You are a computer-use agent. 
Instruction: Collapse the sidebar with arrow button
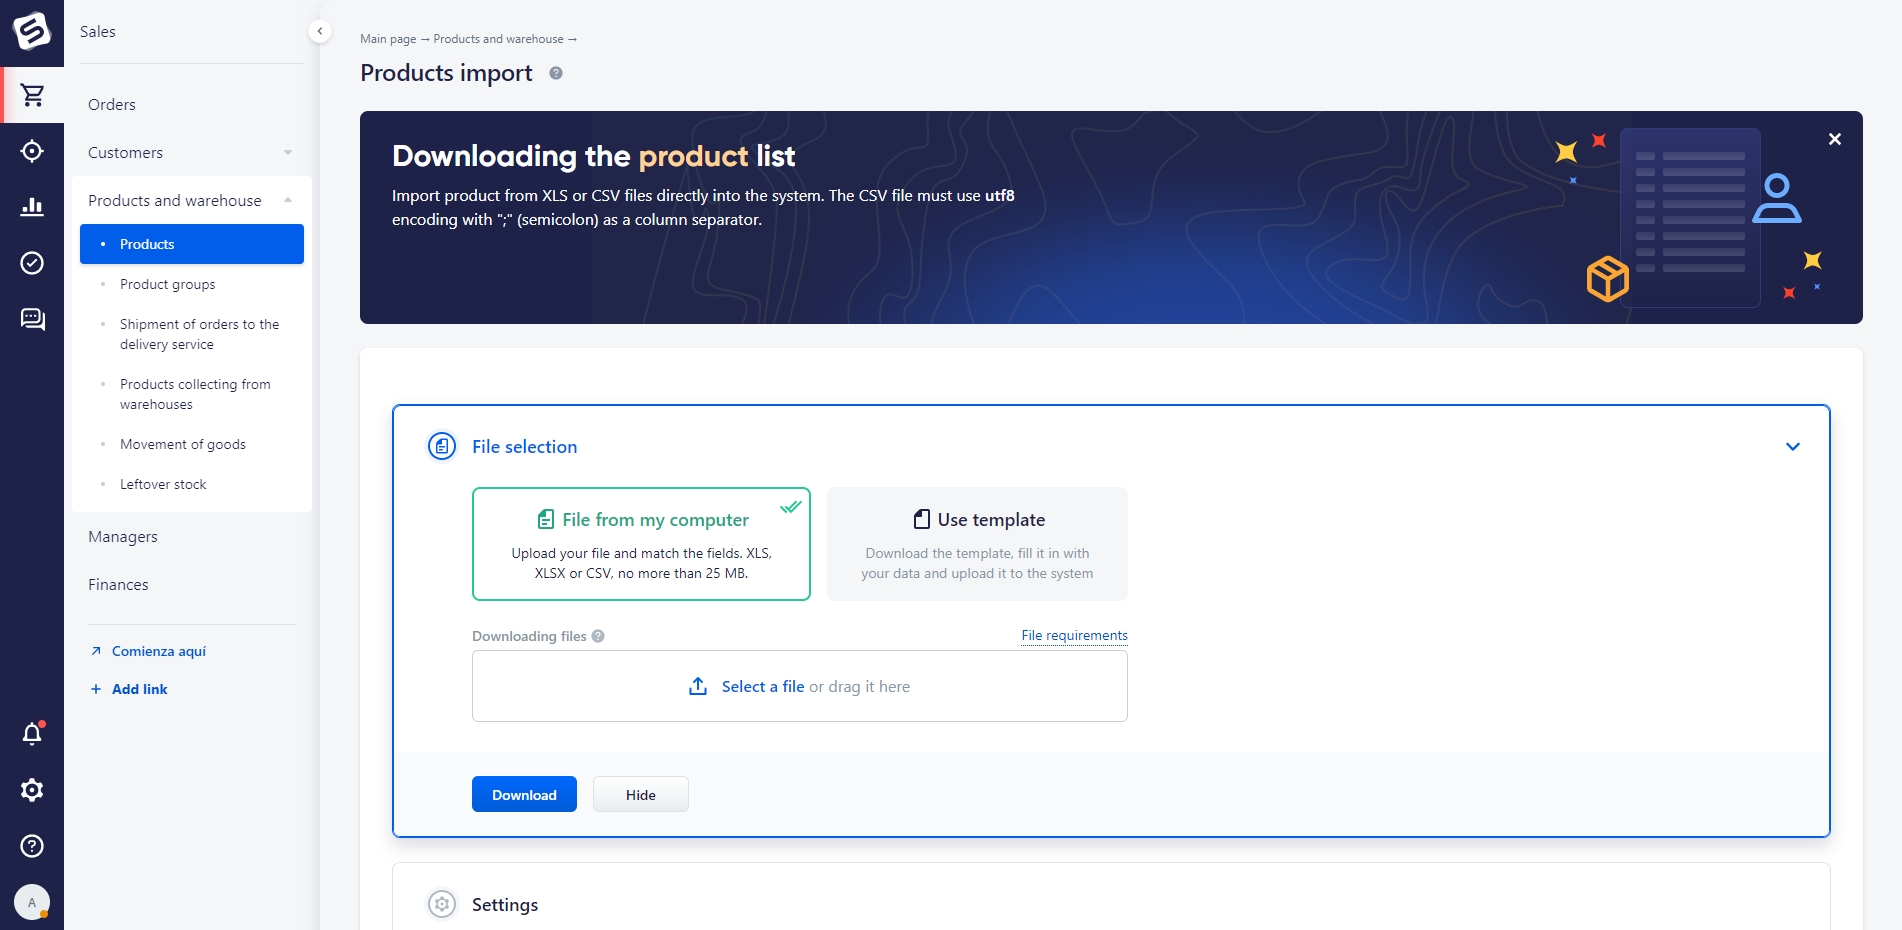click(x=319, y=31)
